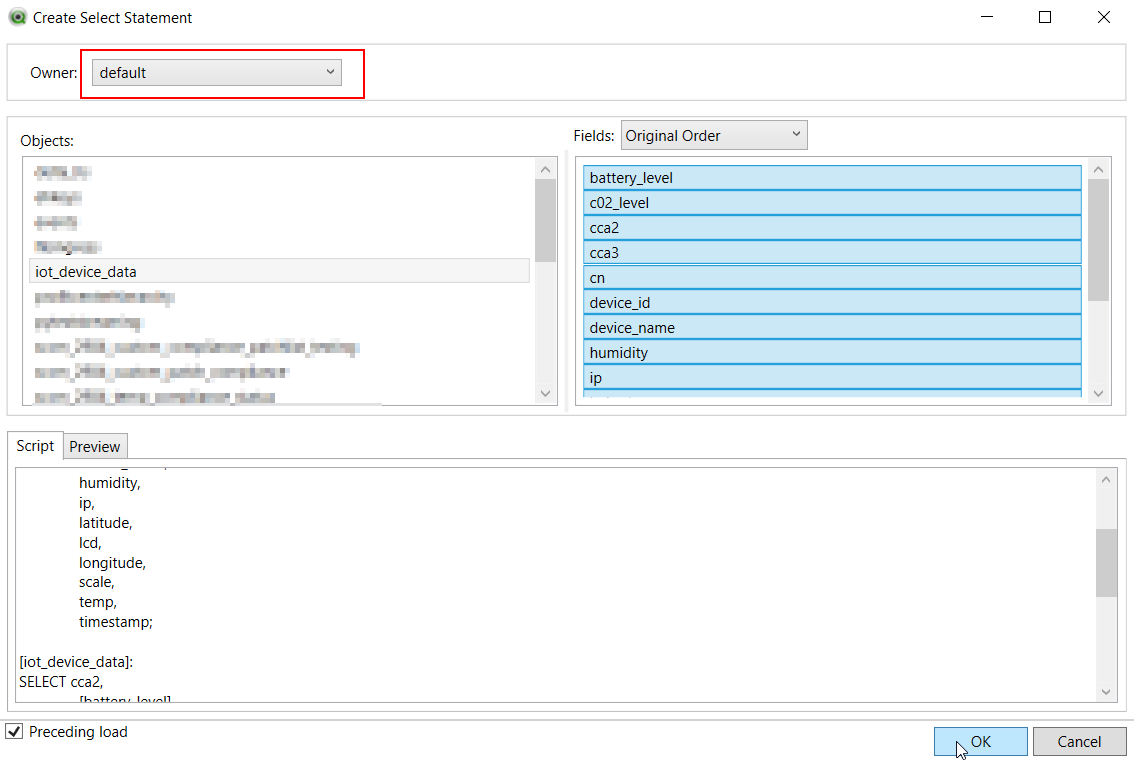Change Fields order from Original Order

[797, 134]
